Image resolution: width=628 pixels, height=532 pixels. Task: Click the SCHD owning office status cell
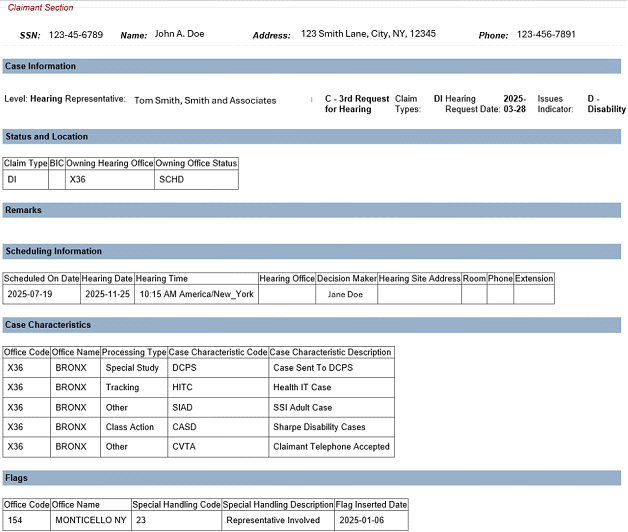coord(172,180)
